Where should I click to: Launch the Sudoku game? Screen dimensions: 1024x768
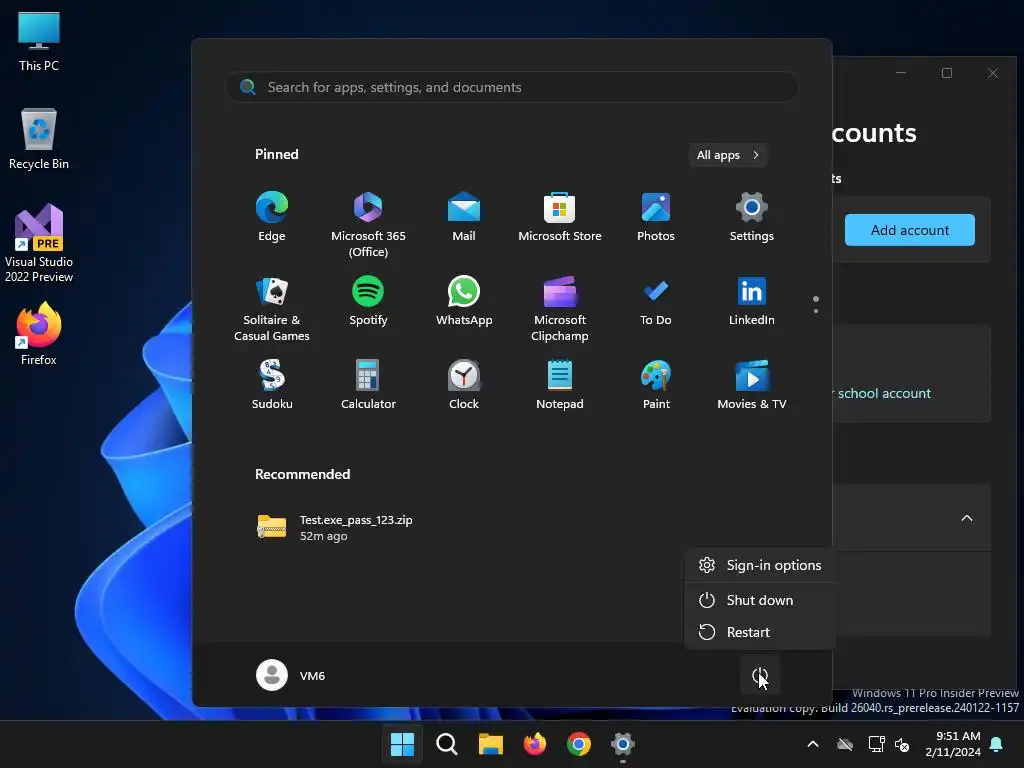tap(272, 385)
